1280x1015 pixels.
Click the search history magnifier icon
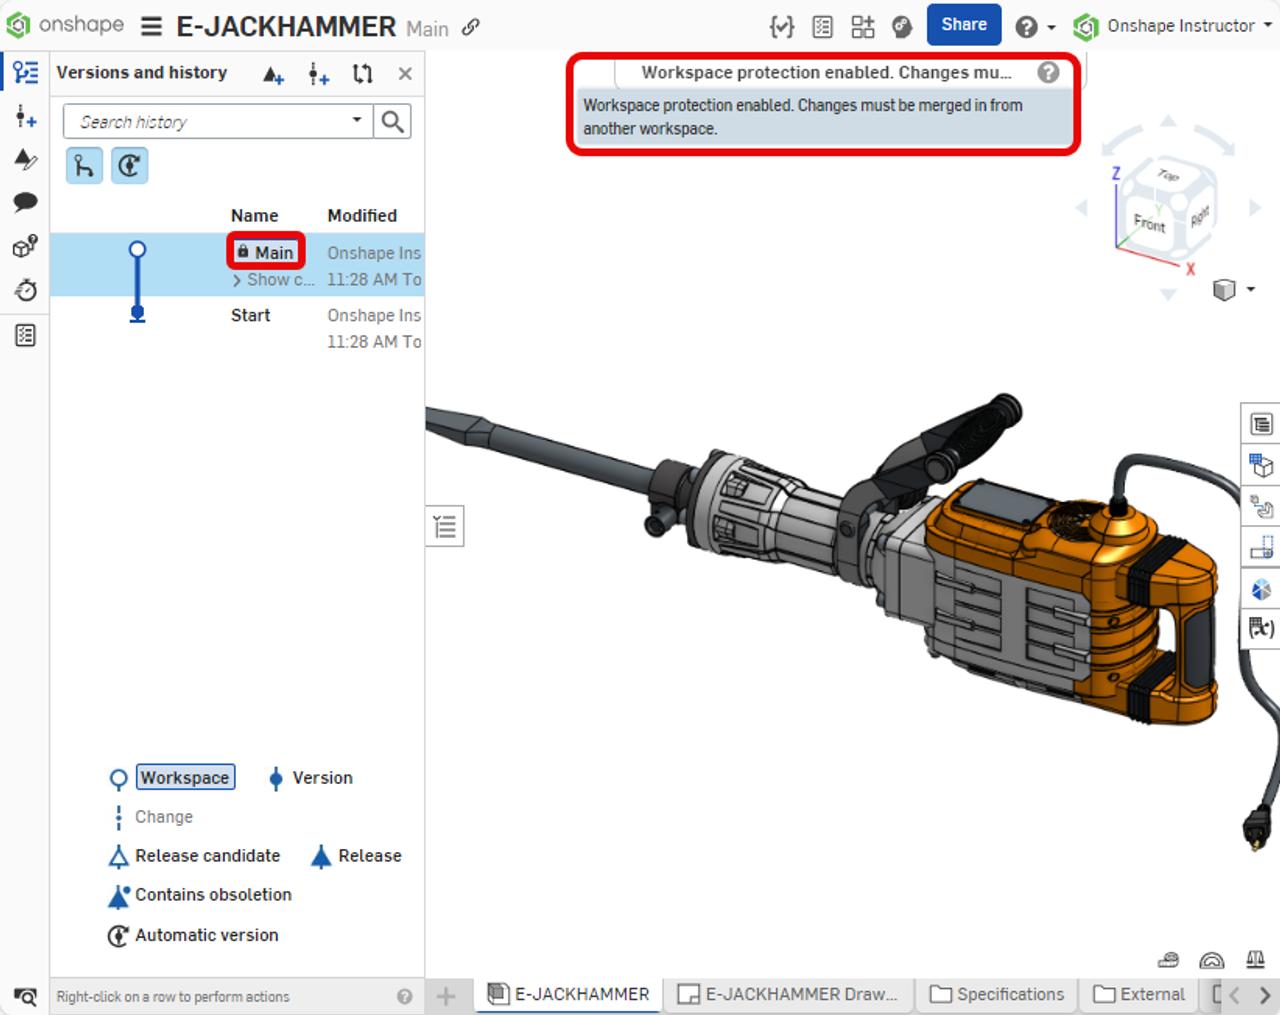tap(393, 121)
